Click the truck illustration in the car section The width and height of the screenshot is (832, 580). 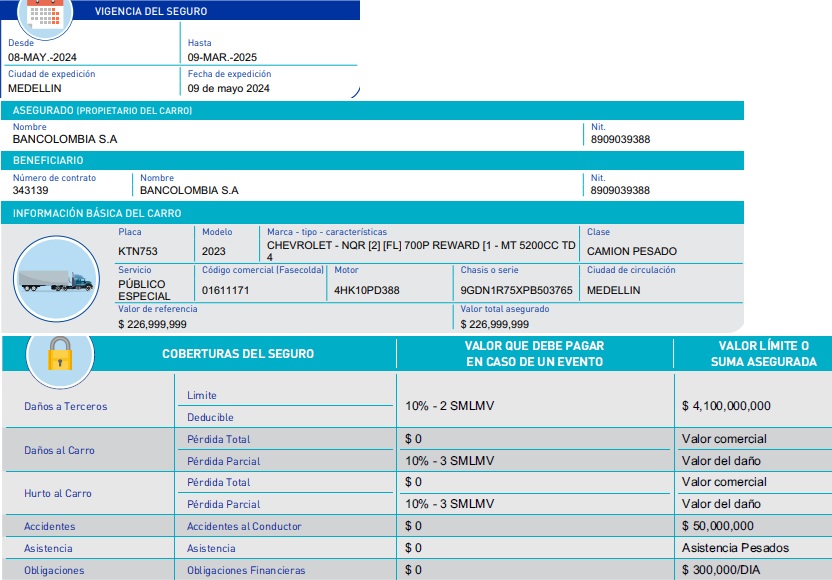pyautogui.click(x=57, y=279)
